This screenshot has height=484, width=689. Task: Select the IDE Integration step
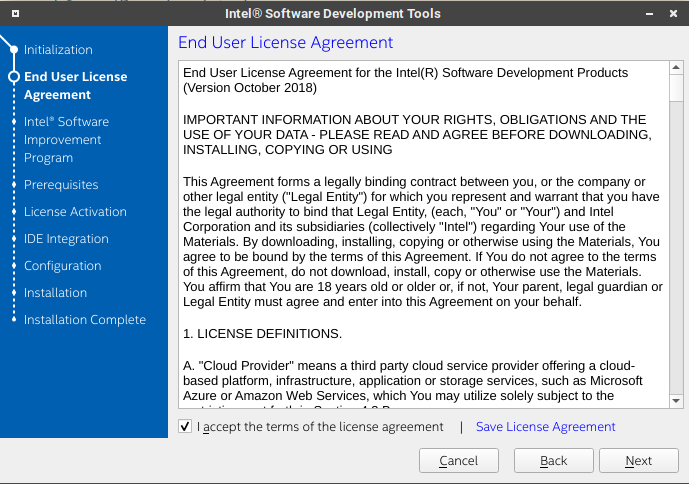[x=66, y=239]
